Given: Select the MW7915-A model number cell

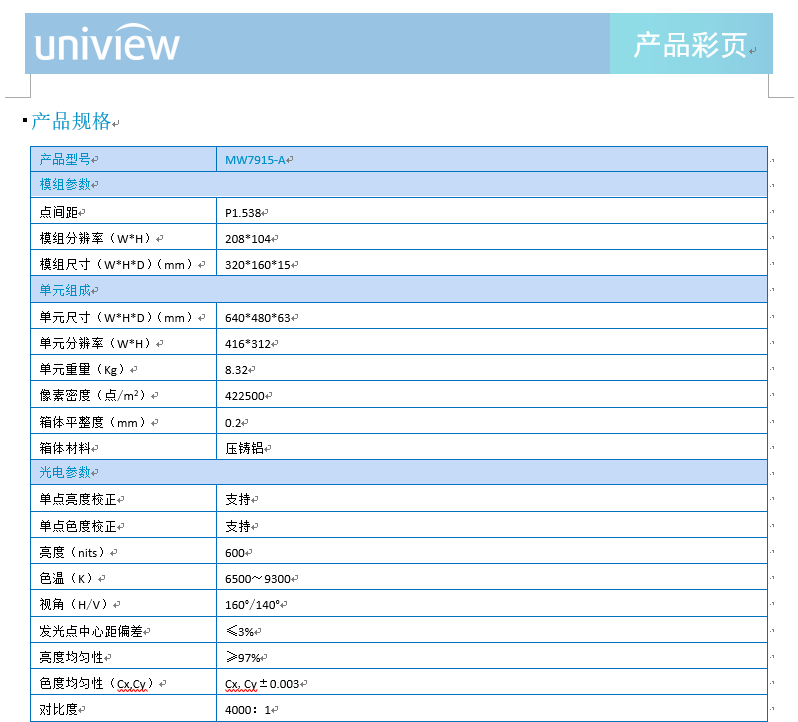Looking at the screenshot, I should (x=255, y=159).
